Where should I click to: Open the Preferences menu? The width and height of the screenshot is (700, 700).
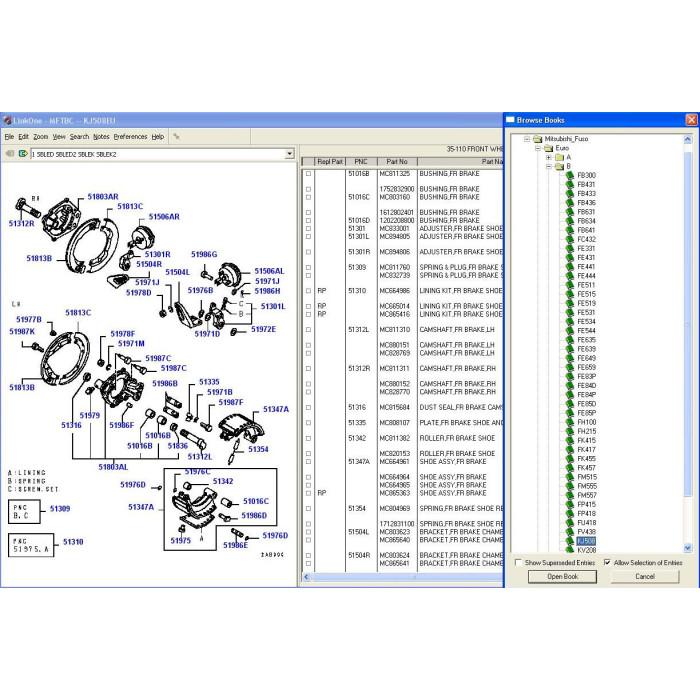[130, 137]
